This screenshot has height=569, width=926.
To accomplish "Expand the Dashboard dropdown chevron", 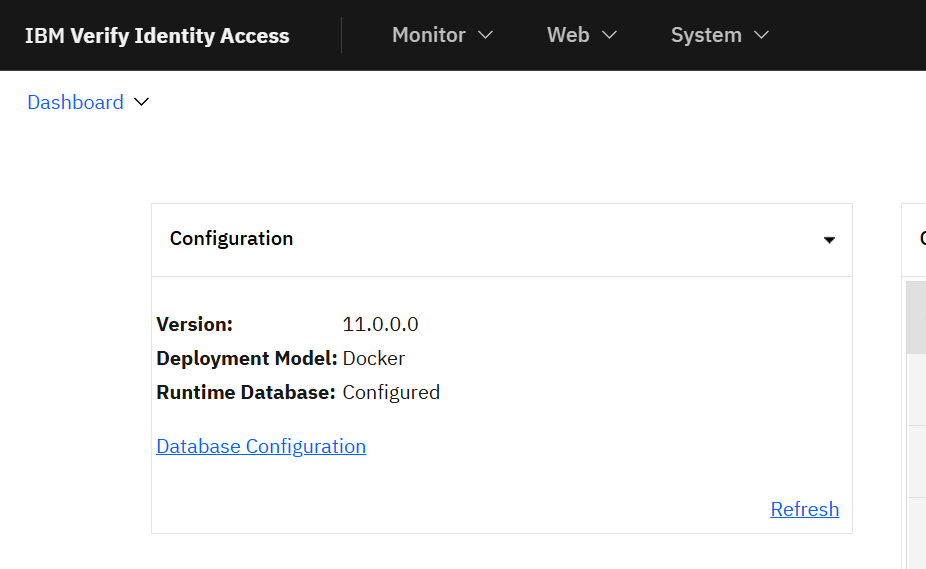I will point(141,102).
